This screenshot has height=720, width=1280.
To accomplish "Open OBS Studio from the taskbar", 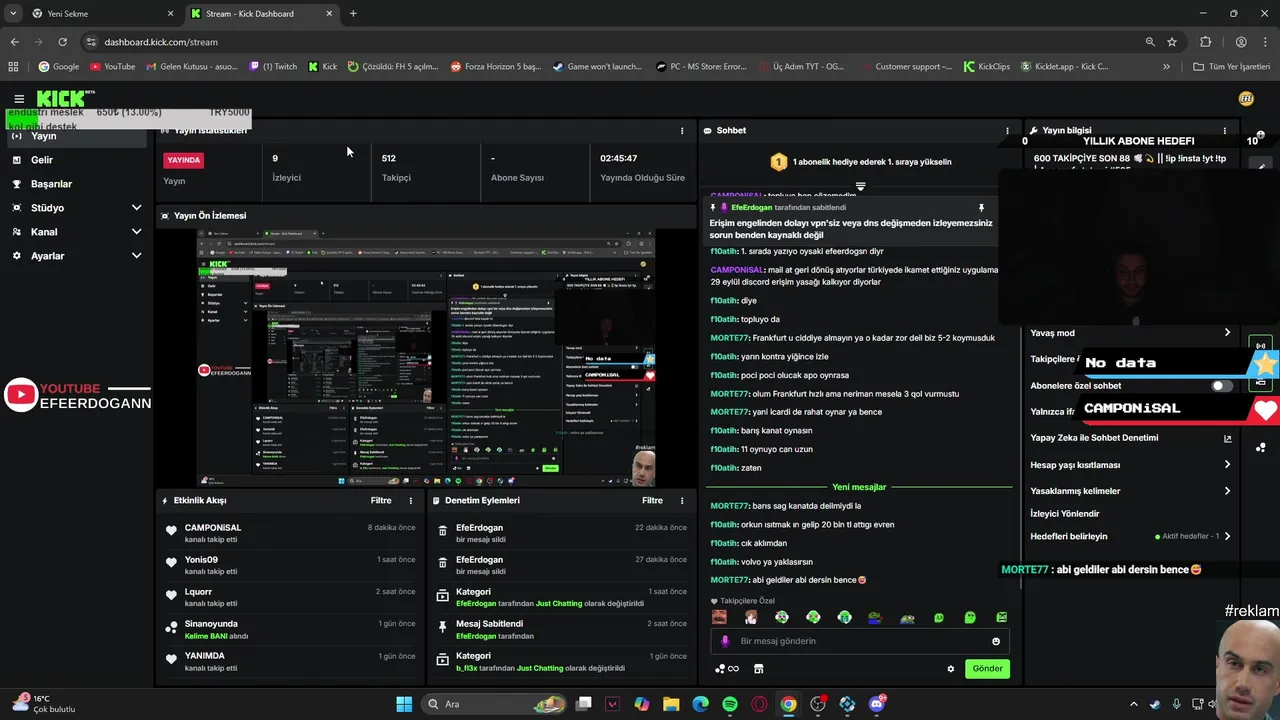I will [818, 704].
